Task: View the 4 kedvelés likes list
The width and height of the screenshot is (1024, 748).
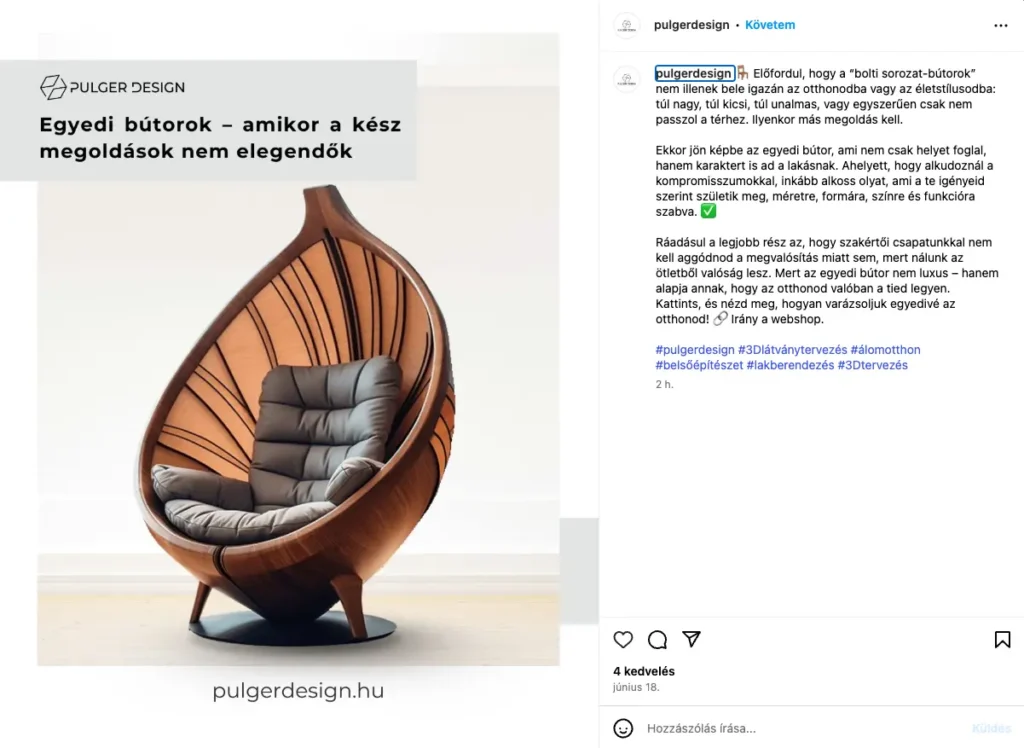Action: click(644, 671)
